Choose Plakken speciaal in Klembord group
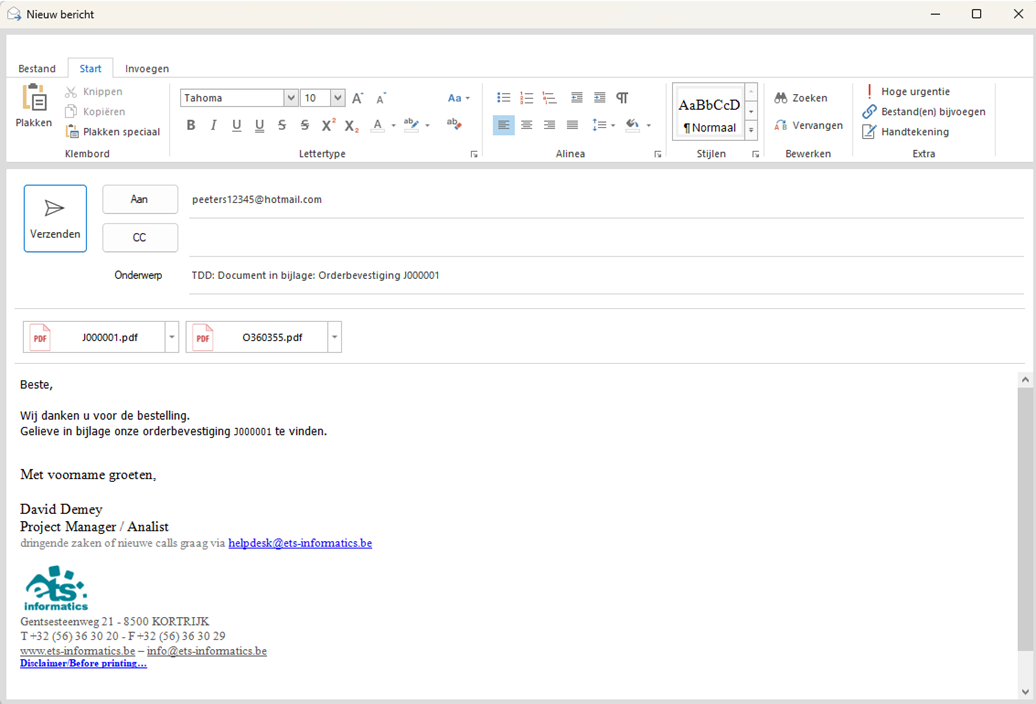1036x704 pixels. [113, 132]
